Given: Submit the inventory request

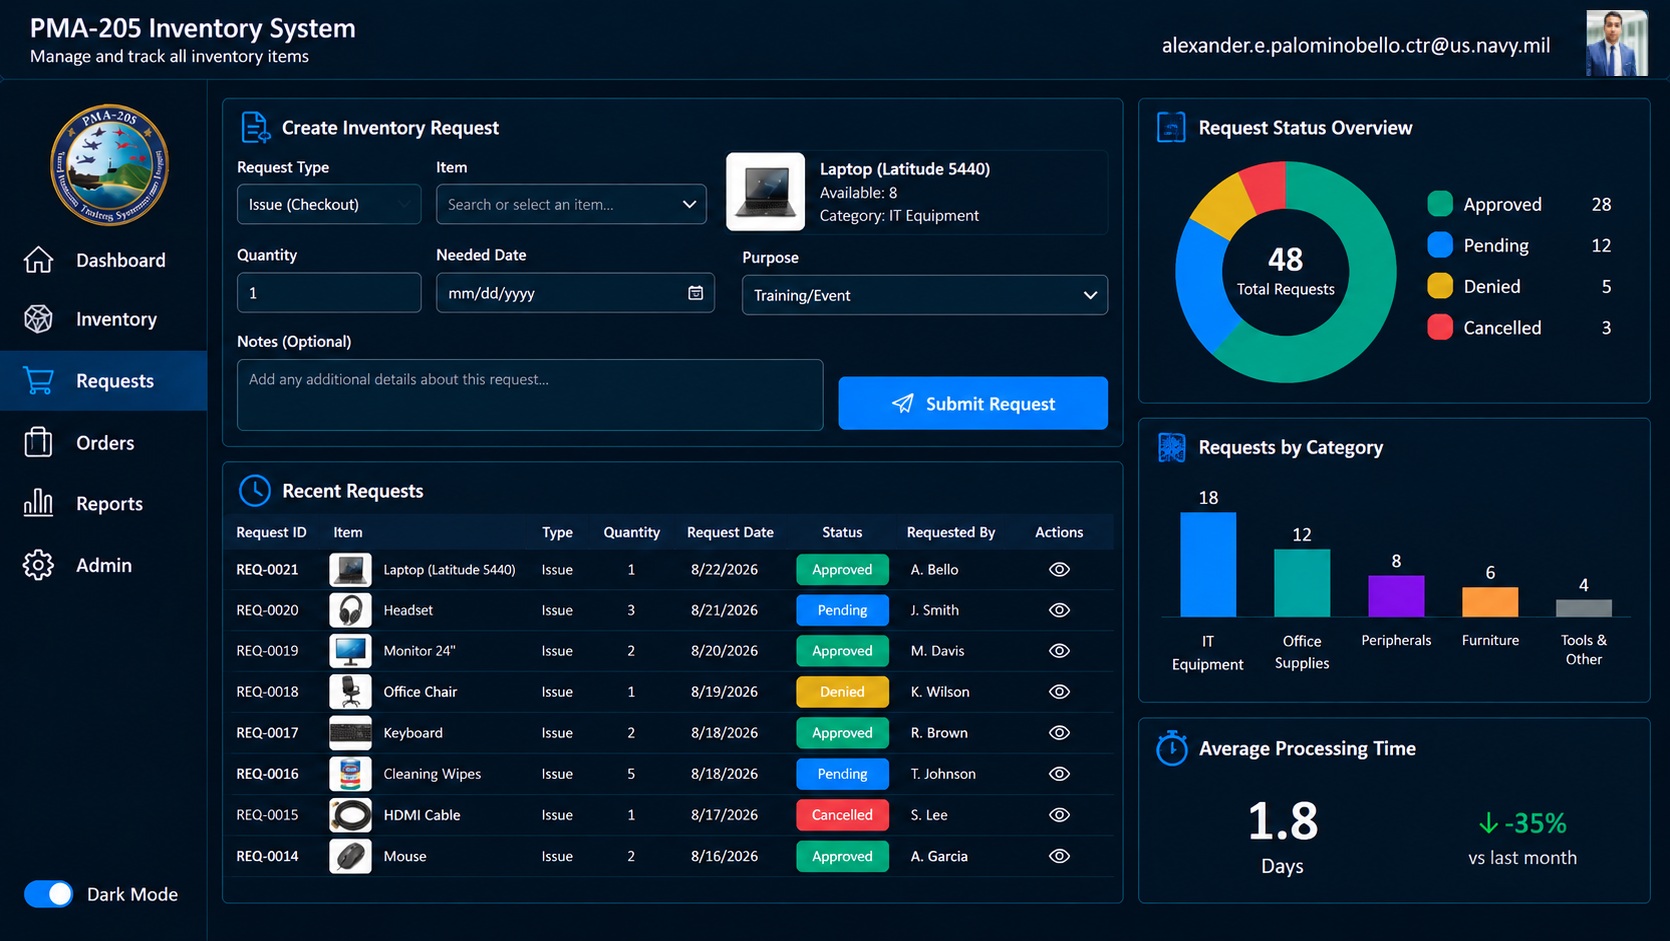Looking at the screenshot, I should point(973,403).
